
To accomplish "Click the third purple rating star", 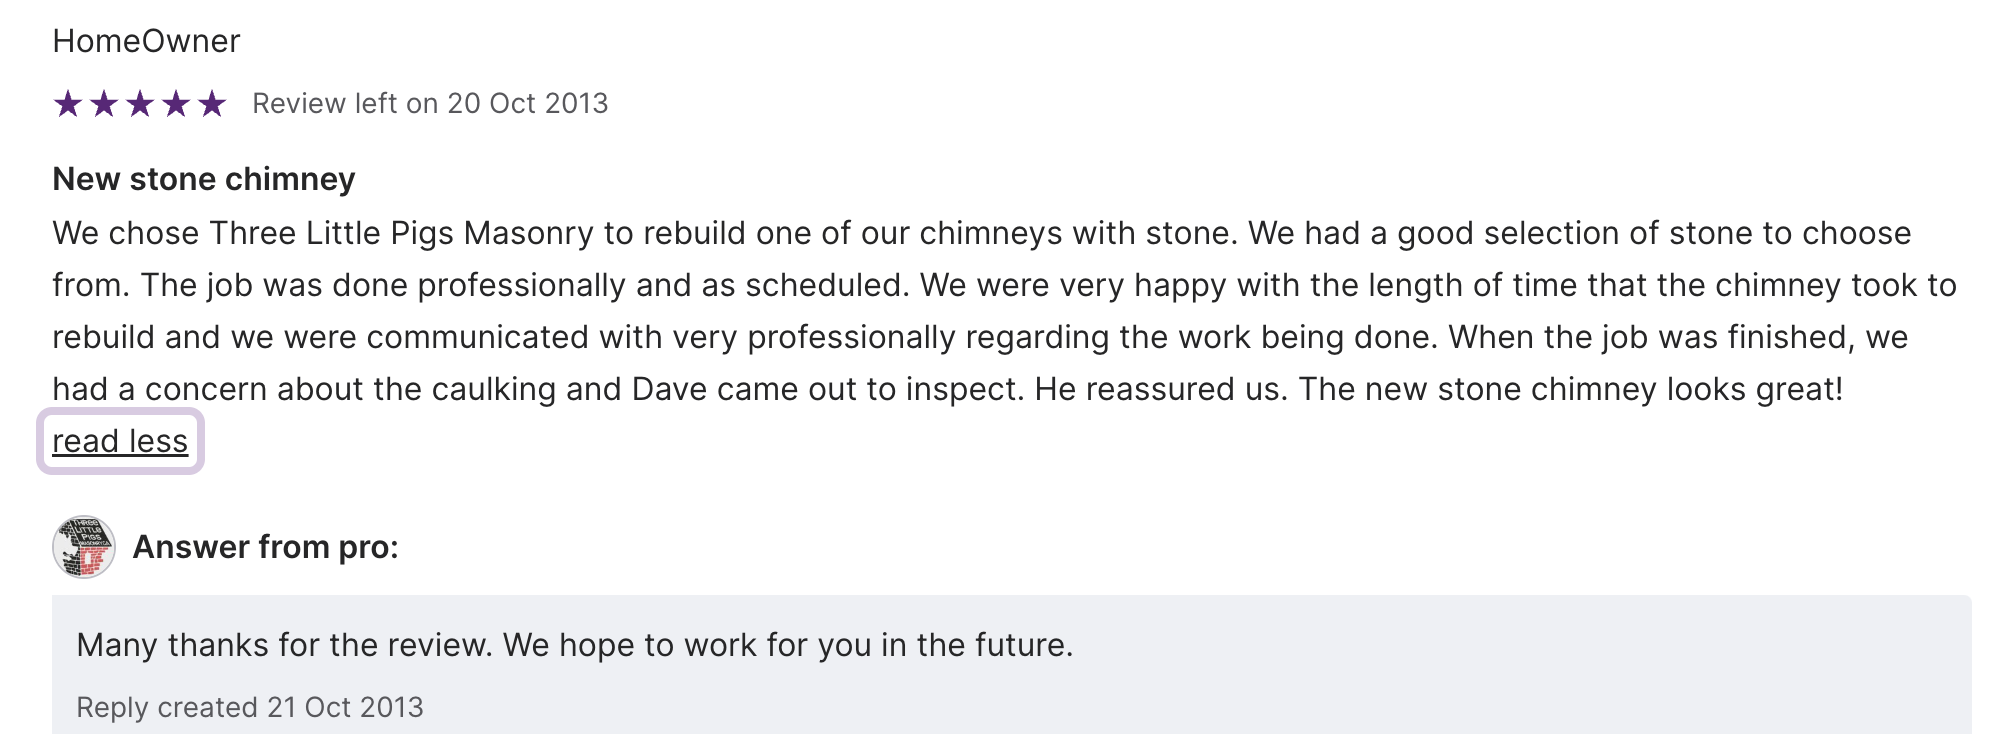I will point(140,104).
